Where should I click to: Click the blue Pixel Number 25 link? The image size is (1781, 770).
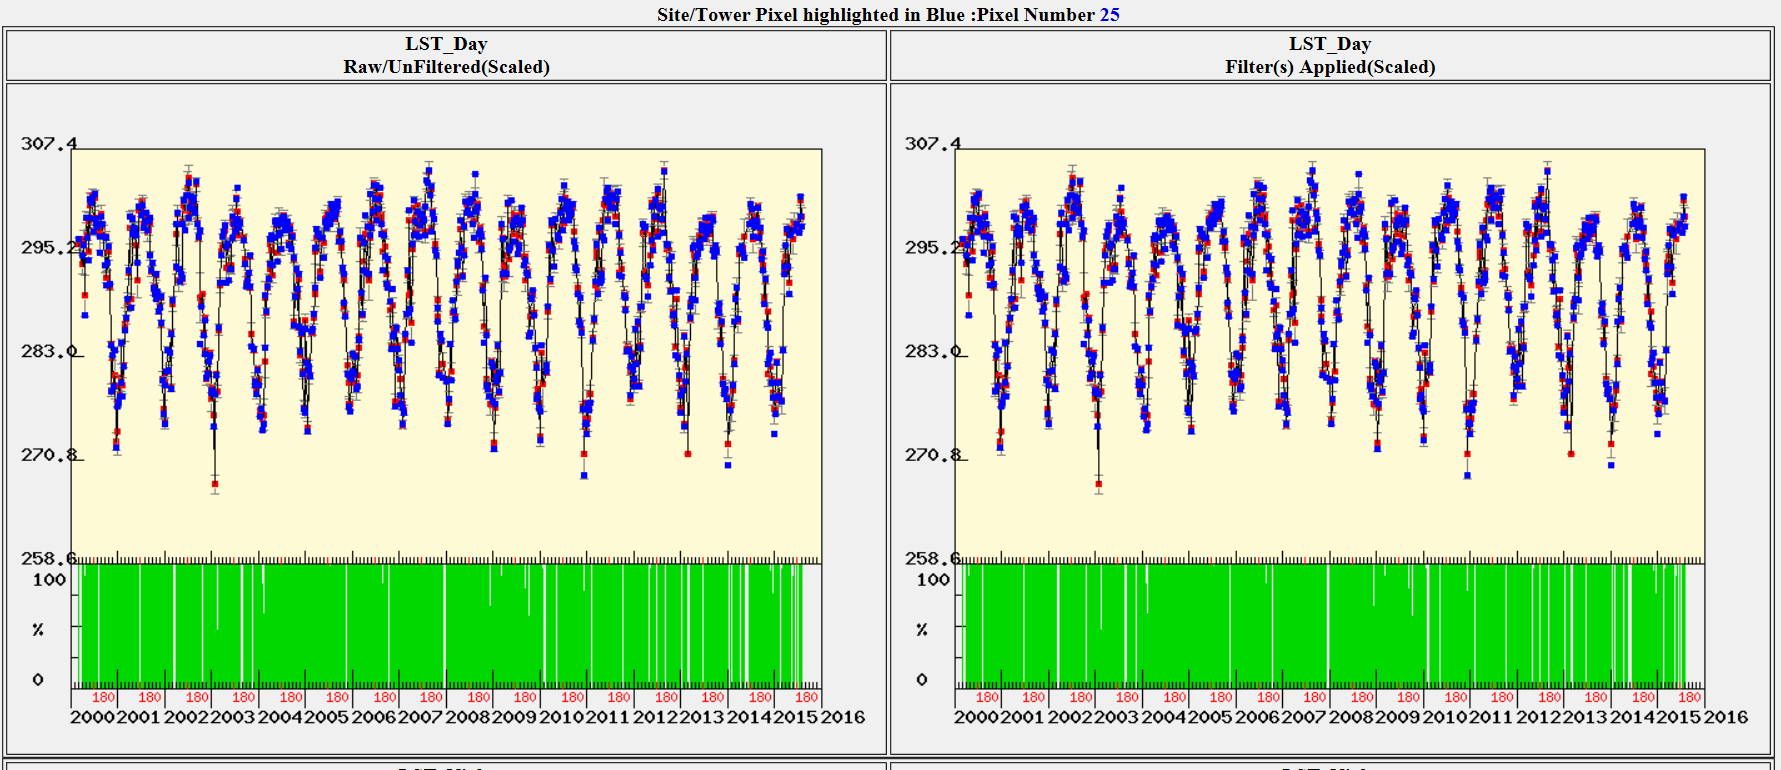coord(1109,15)
